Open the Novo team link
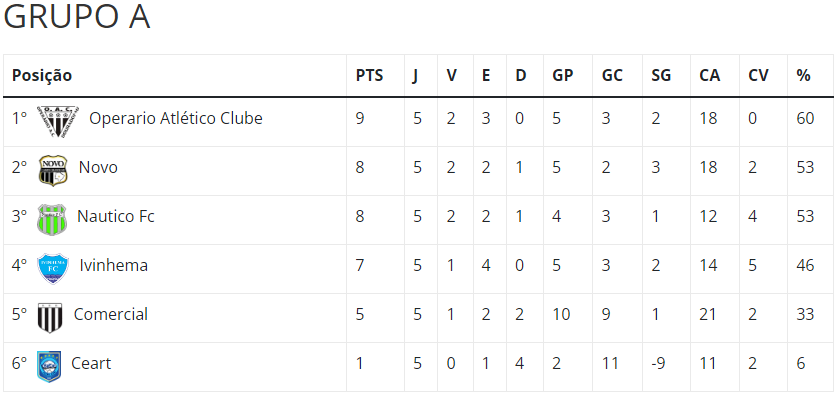Image resolution: width=837 pixels, height=395 pixels. pos(98,167)
